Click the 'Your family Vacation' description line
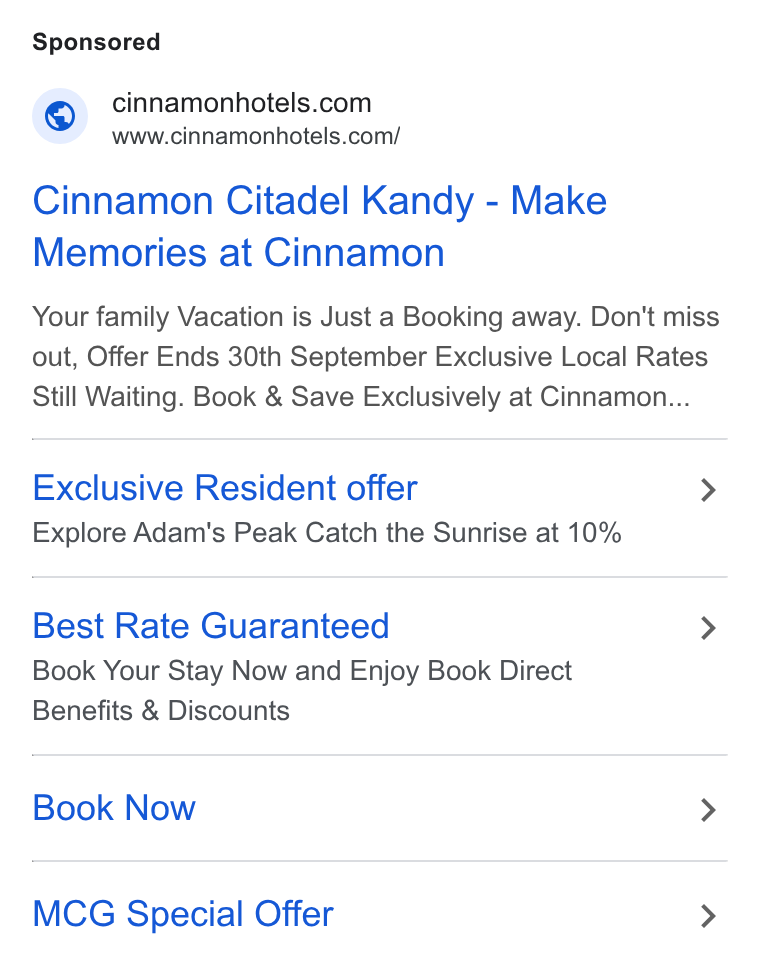The width and height of the screenshot is (760, 966). coord(376,317)
